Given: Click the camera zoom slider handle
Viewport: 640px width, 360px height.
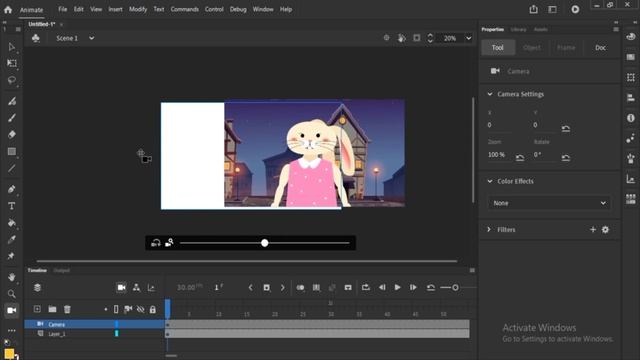Looking at the screenshot, I should point(264,243).
